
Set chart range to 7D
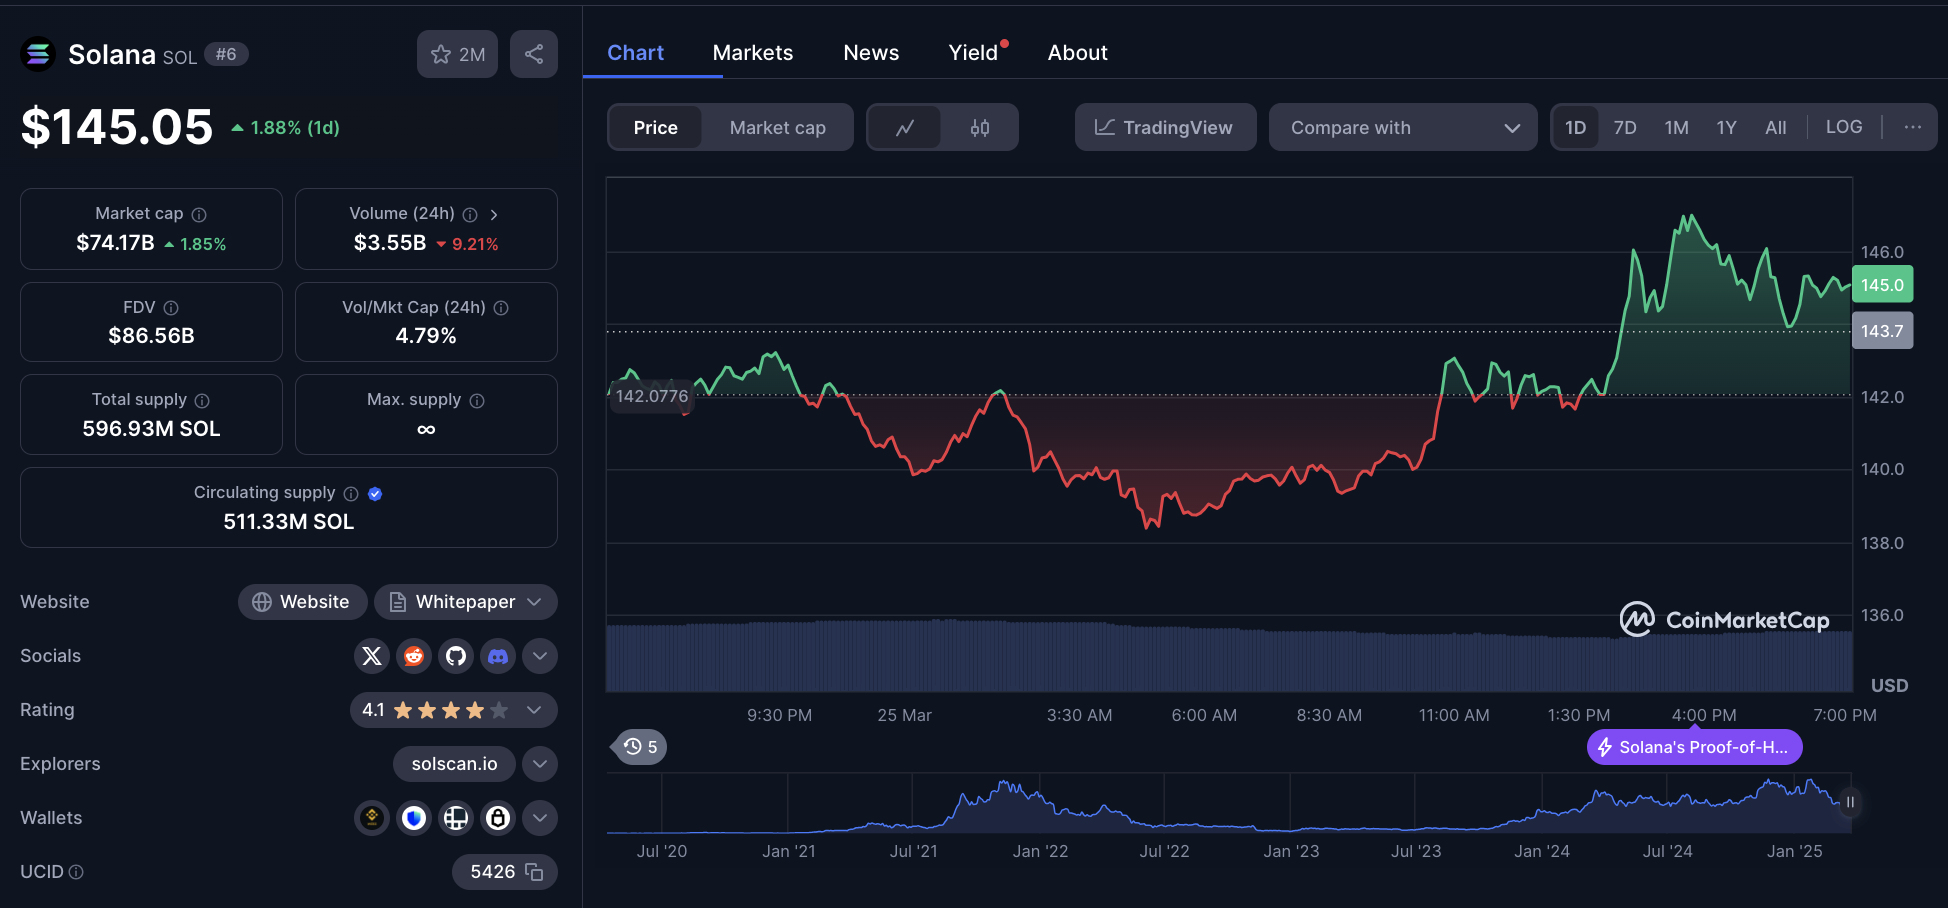click(1625, 127)
